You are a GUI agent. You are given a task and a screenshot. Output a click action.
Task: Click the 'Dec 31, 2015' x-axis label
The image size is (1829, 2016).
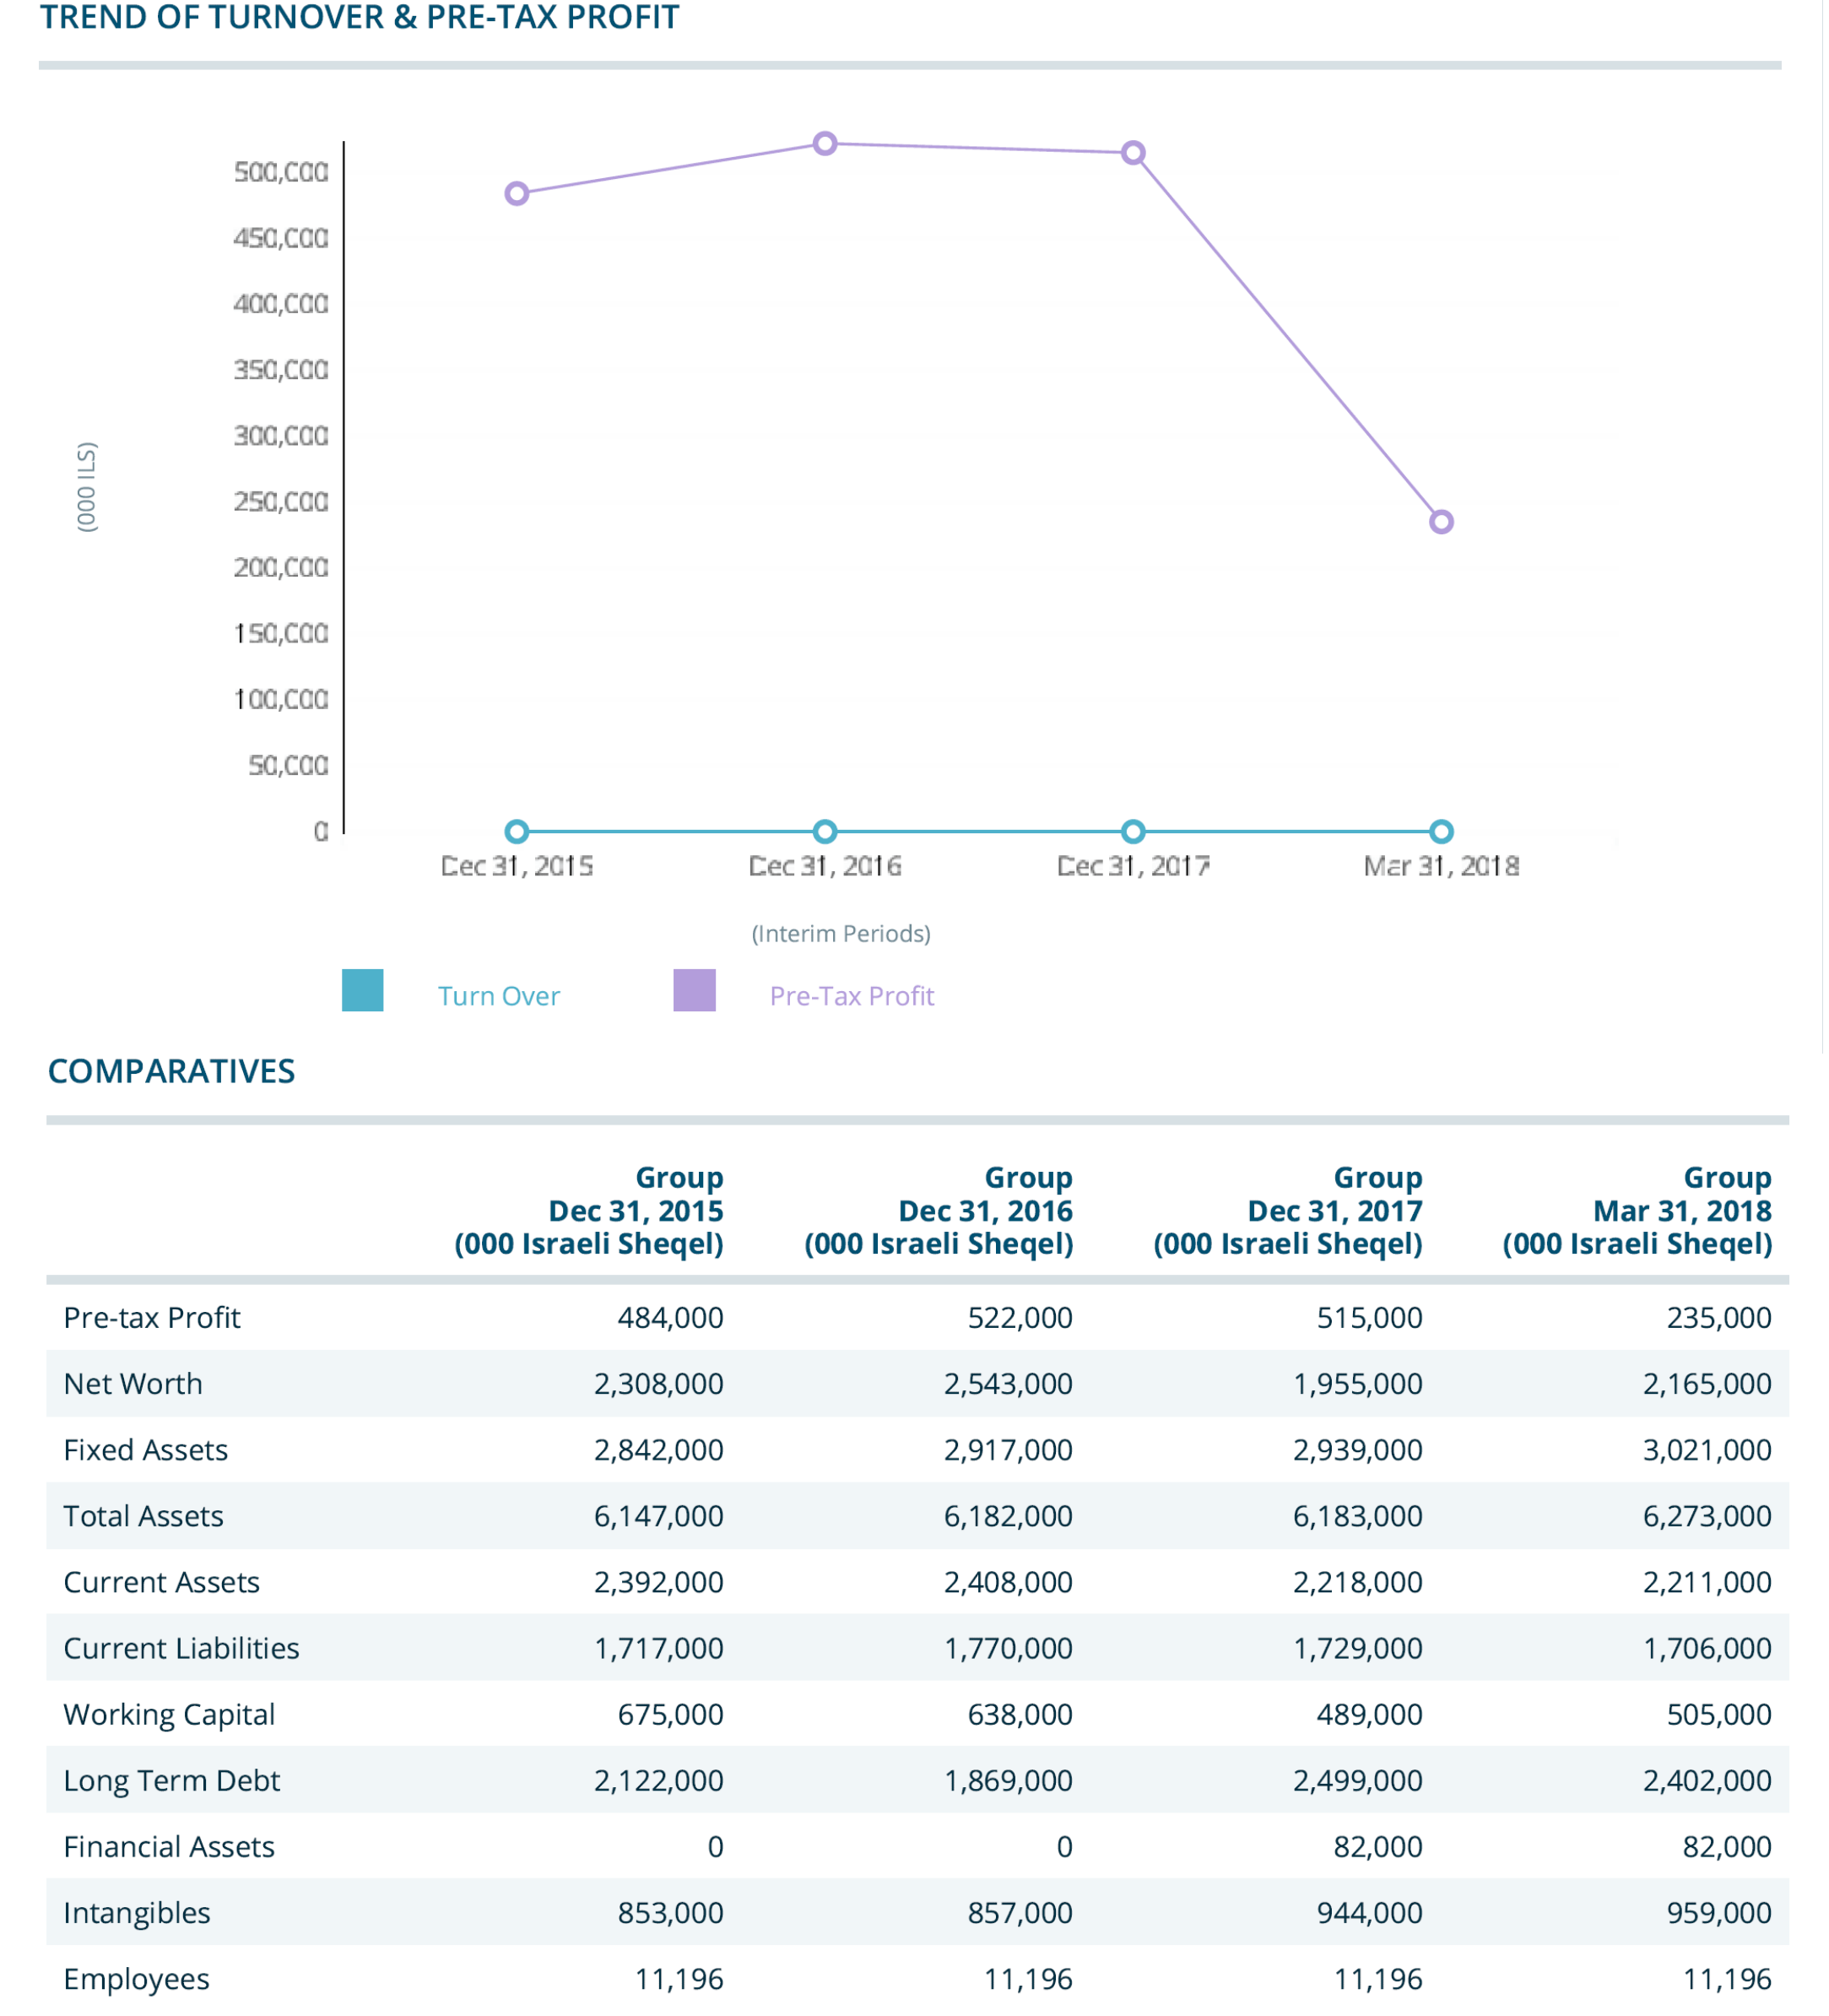coord(517,867)
